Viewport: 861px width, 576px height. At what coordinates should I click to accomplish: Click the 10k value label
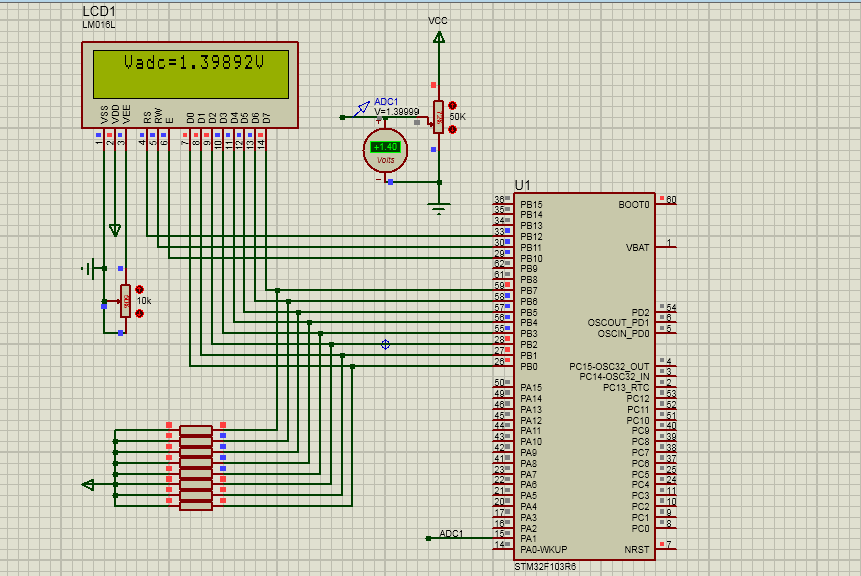click(144, 301)
